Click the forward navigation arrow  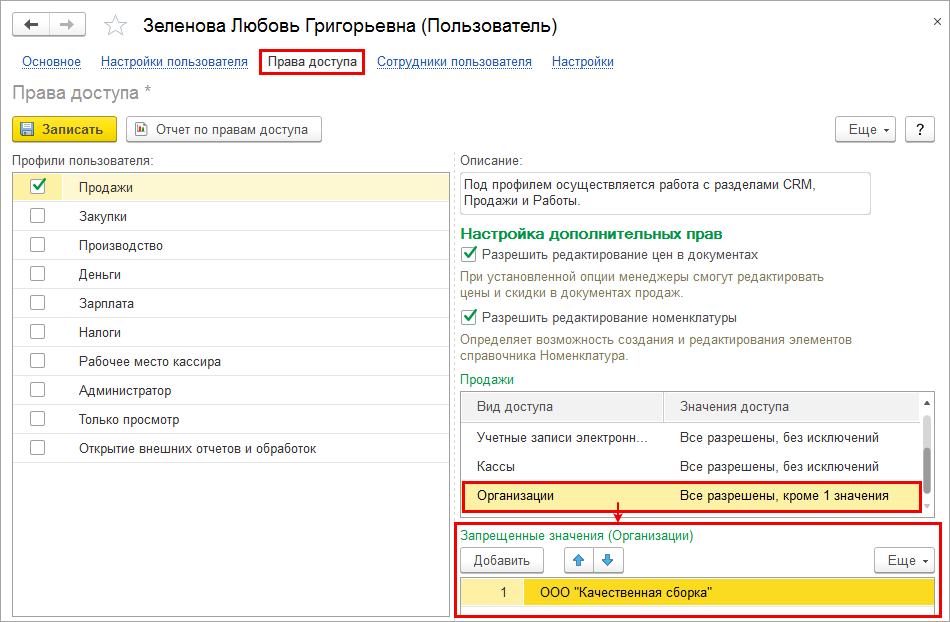(67, 25)
